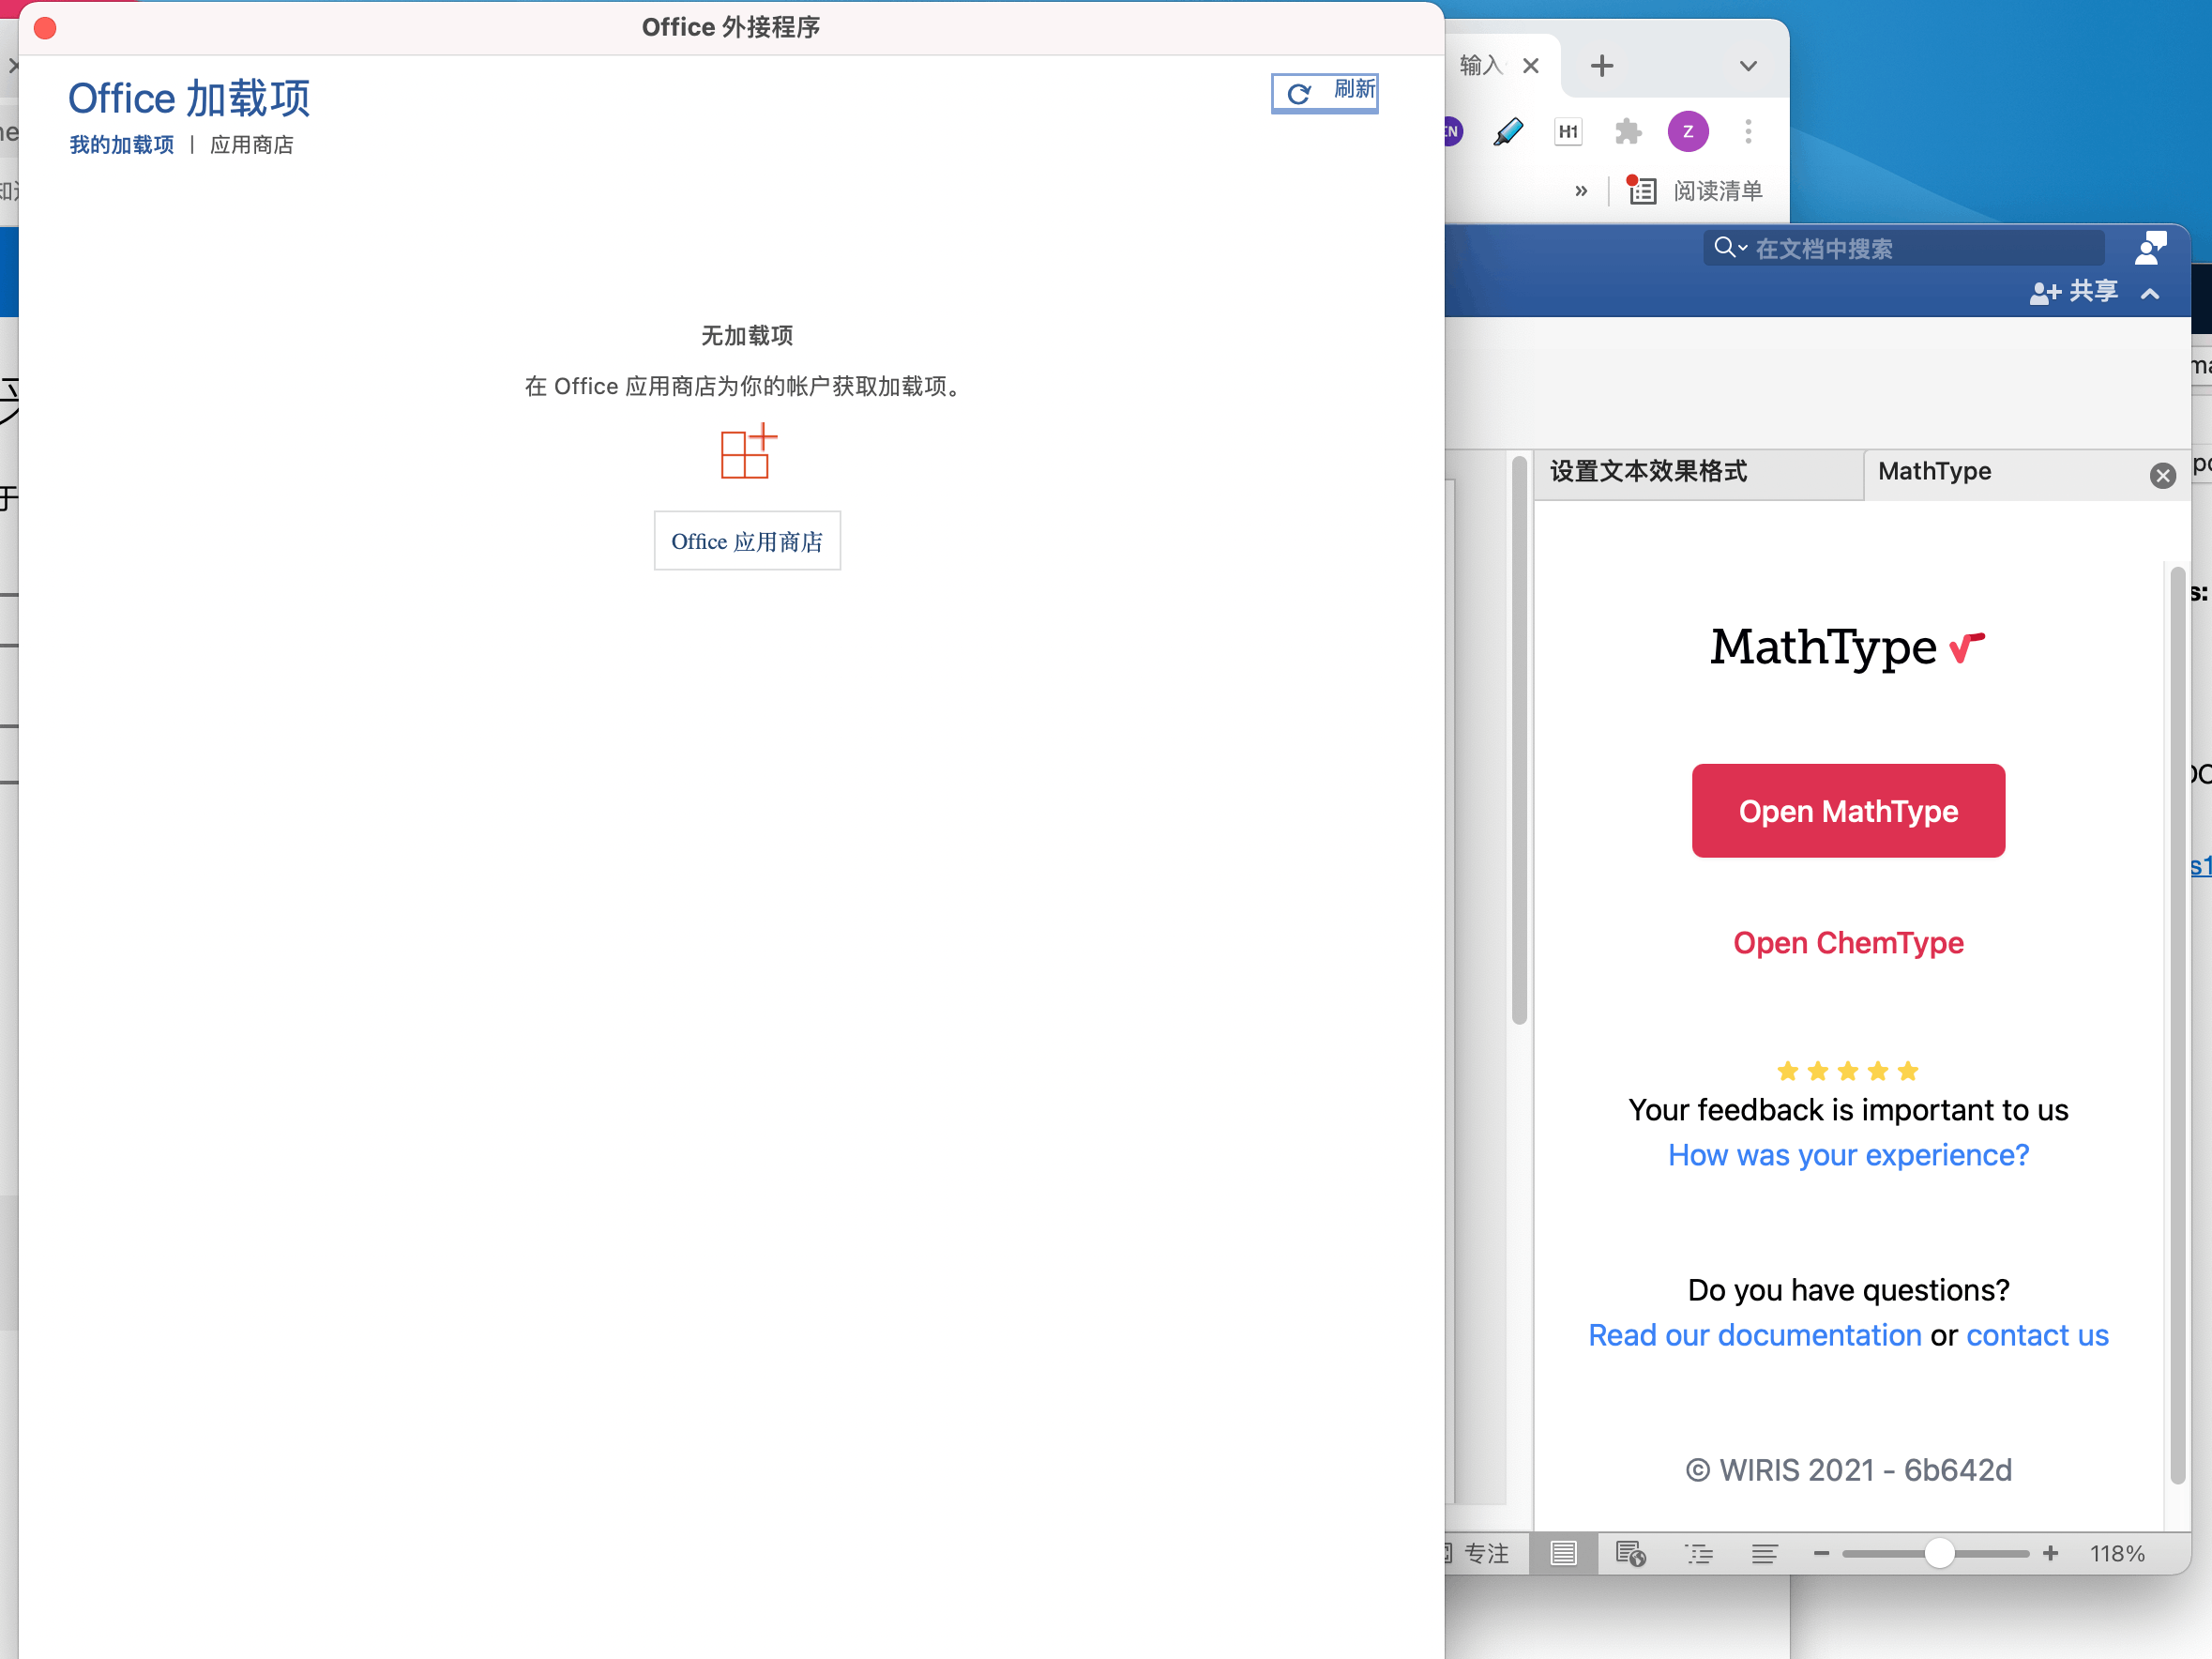
Task: Click Open MathType button
Action: (1848, 811)
